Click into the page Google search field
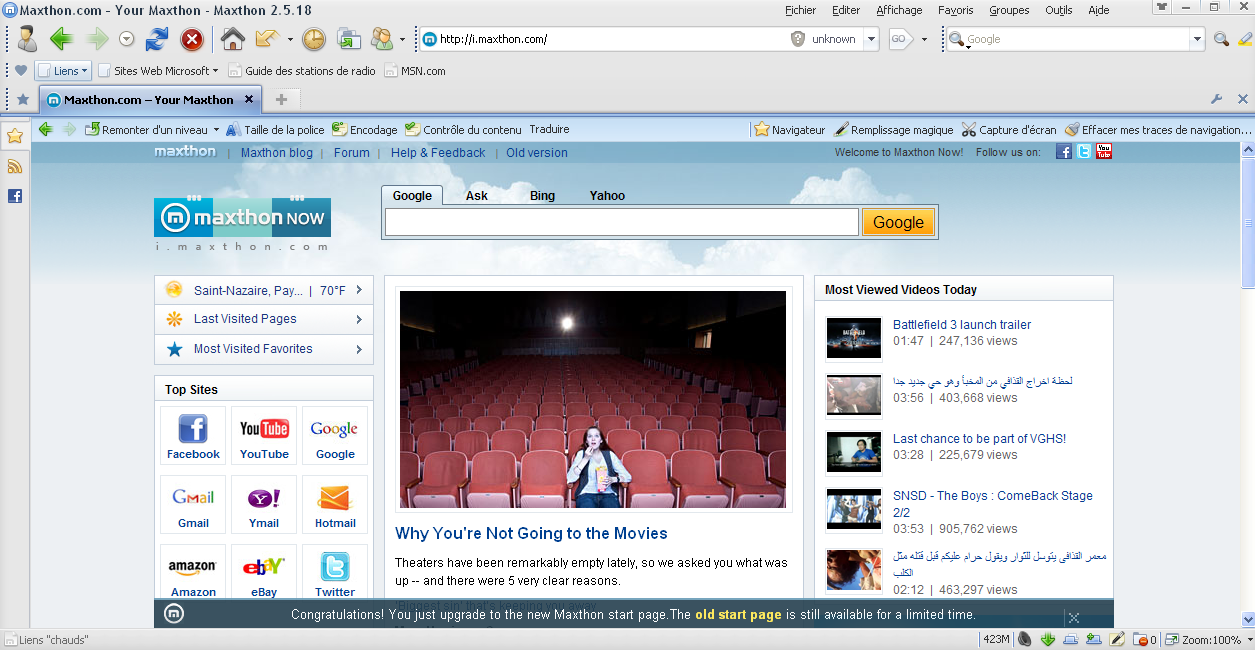This screenshot has height=650, width=1255. [622, 222]
